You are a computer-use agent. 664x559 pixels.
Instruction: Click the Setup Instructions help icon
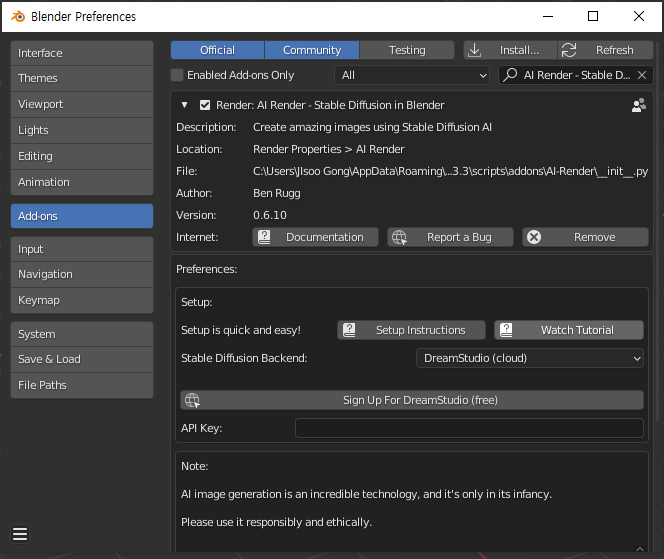(x=349, y=330)
